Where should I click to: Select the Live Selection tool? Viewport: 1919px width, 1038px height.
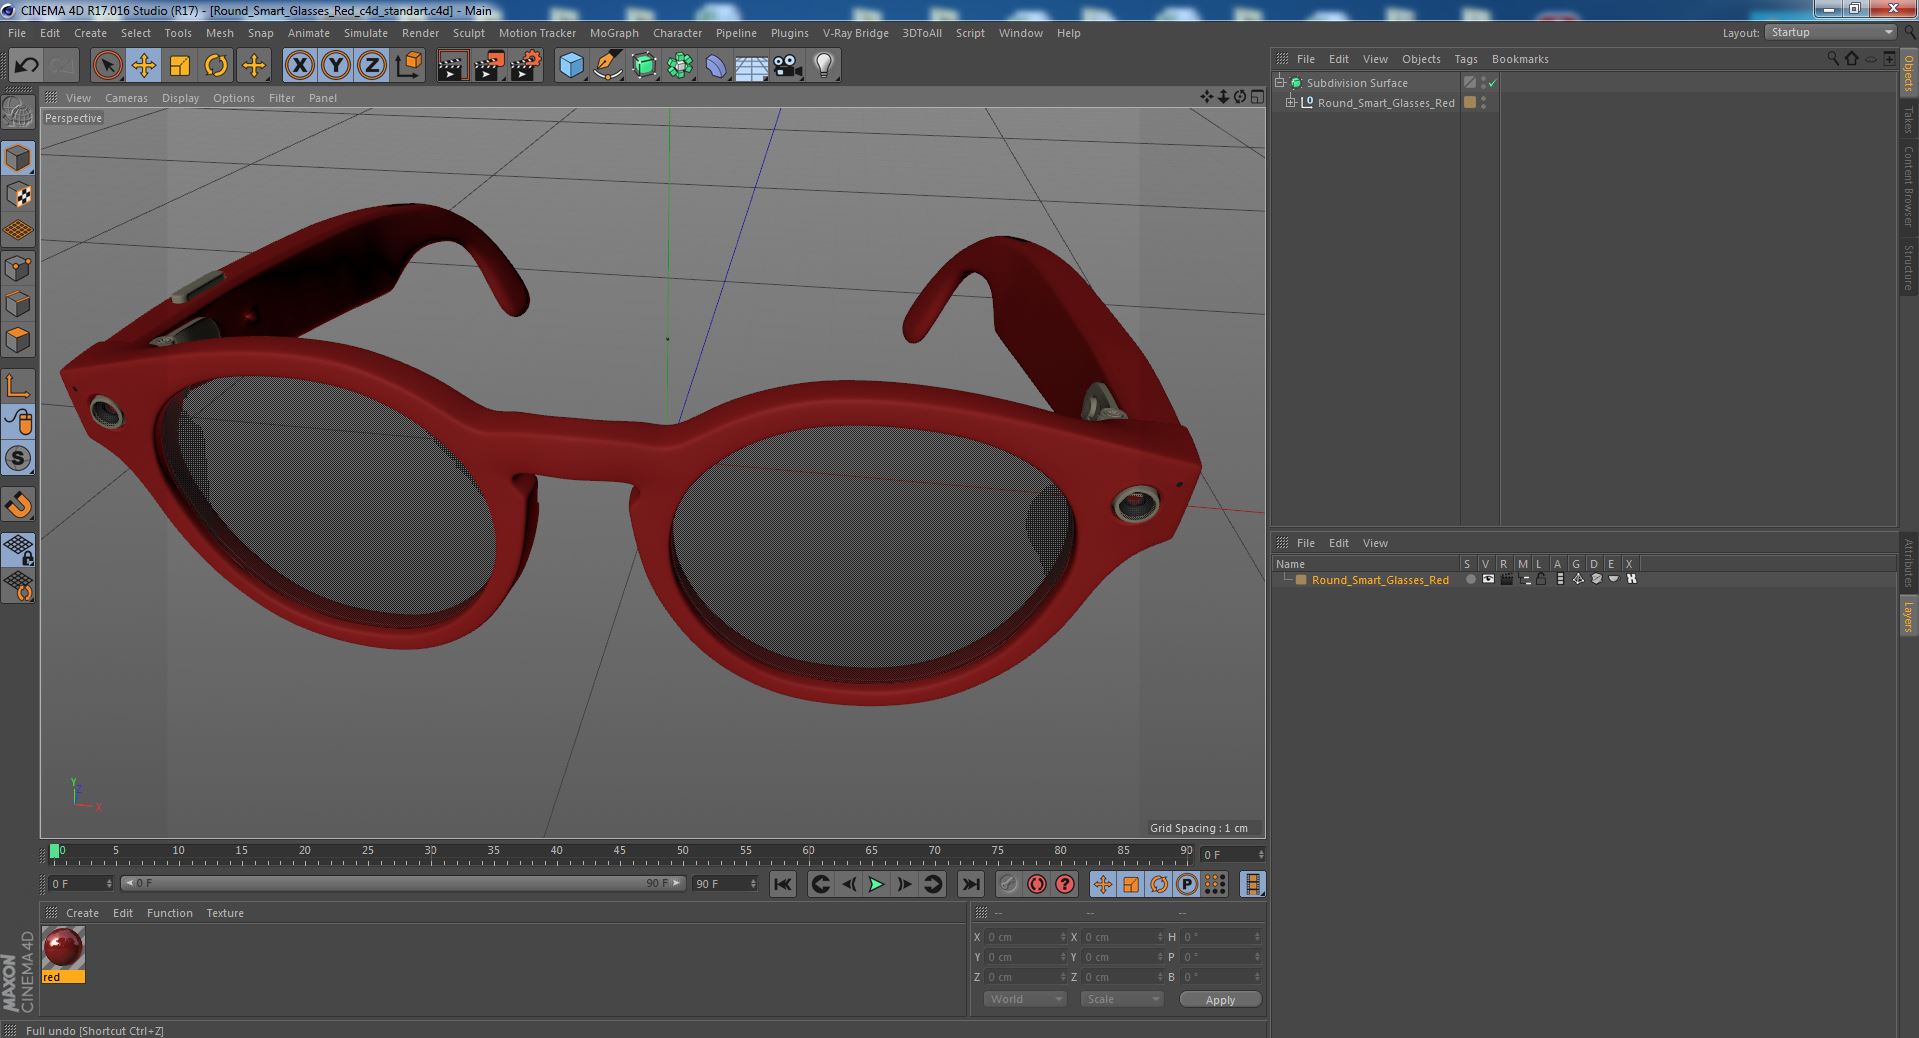[107, 66]
